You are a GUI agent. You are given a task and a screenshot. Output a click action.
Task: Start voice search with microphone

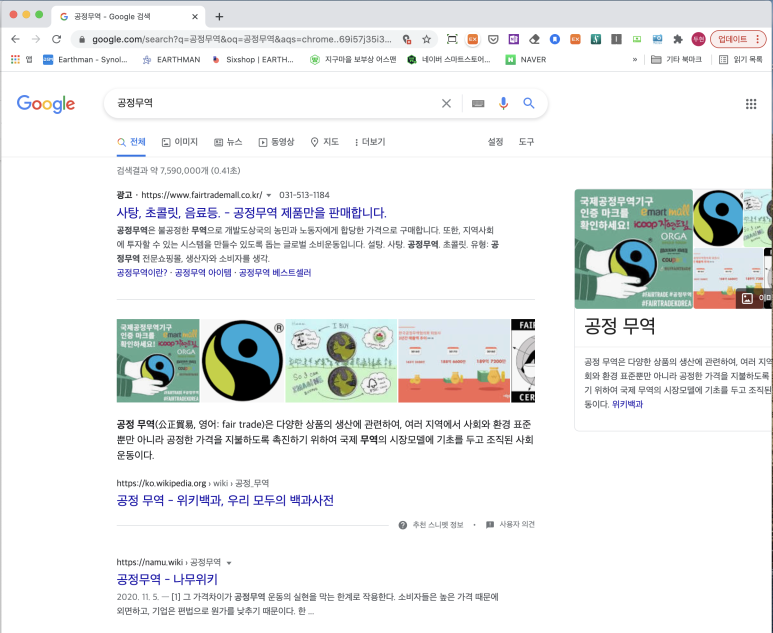503,103
